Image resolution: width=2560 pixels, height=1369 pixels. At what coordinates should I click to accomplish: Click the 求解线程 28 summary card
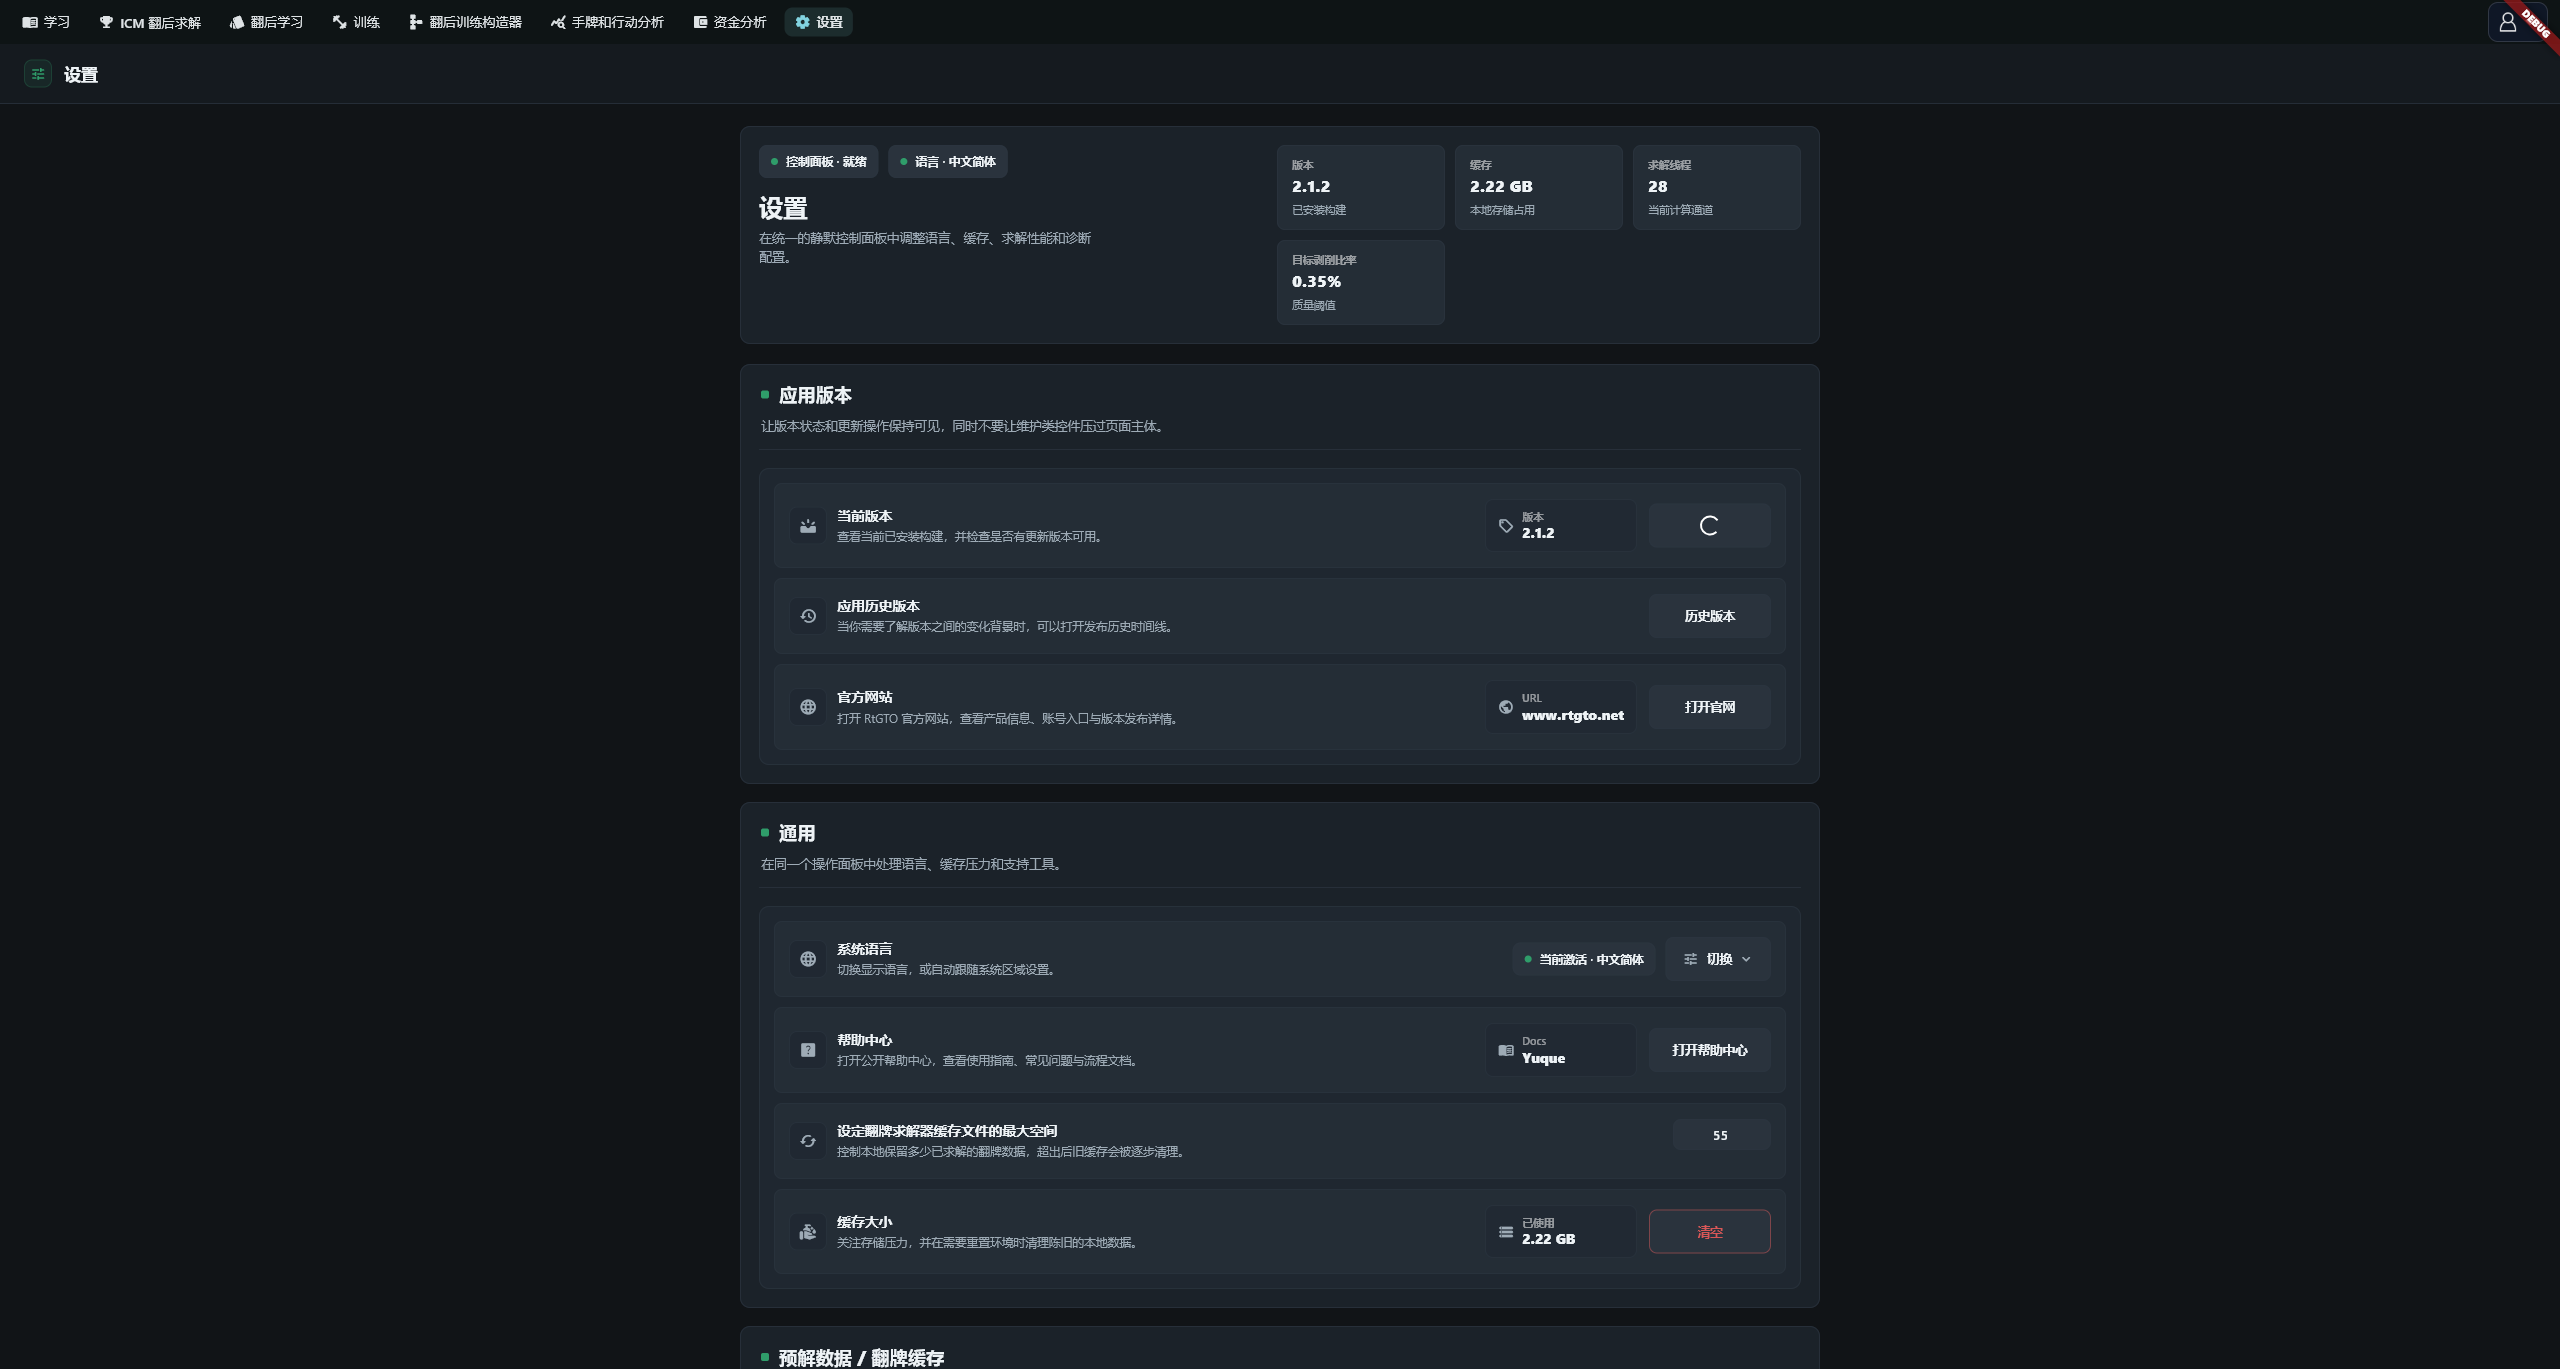pos(1716,187)
